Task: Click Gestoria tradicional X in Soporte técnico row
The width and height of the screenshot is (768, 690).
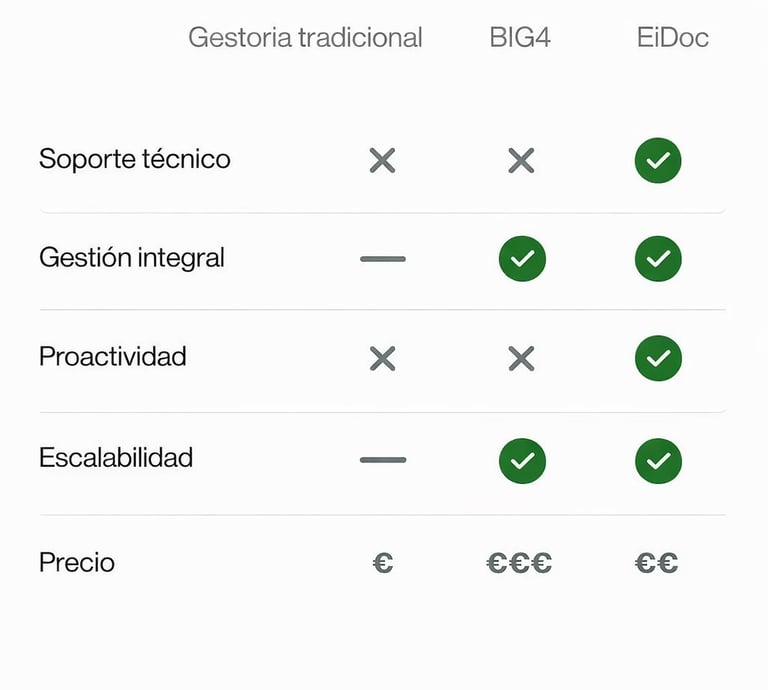Action: point(382,160)
